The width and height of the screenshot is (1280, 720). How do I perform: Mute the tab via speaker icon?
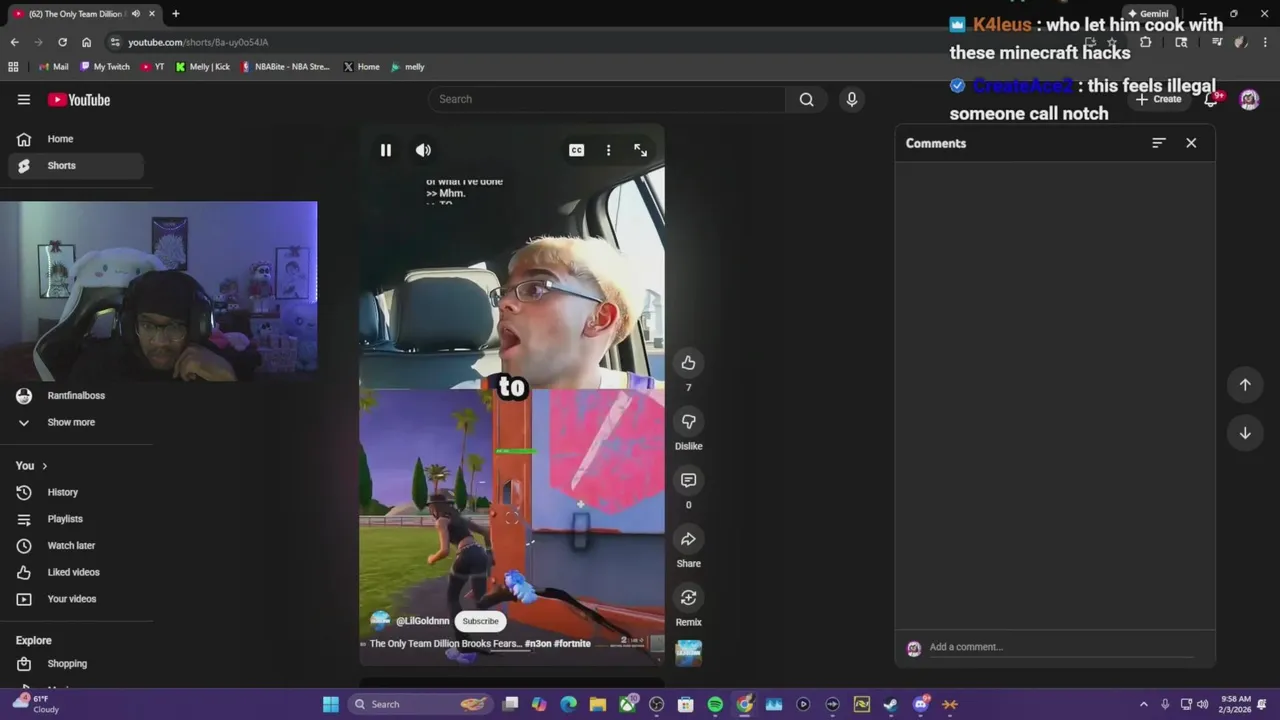136,14
